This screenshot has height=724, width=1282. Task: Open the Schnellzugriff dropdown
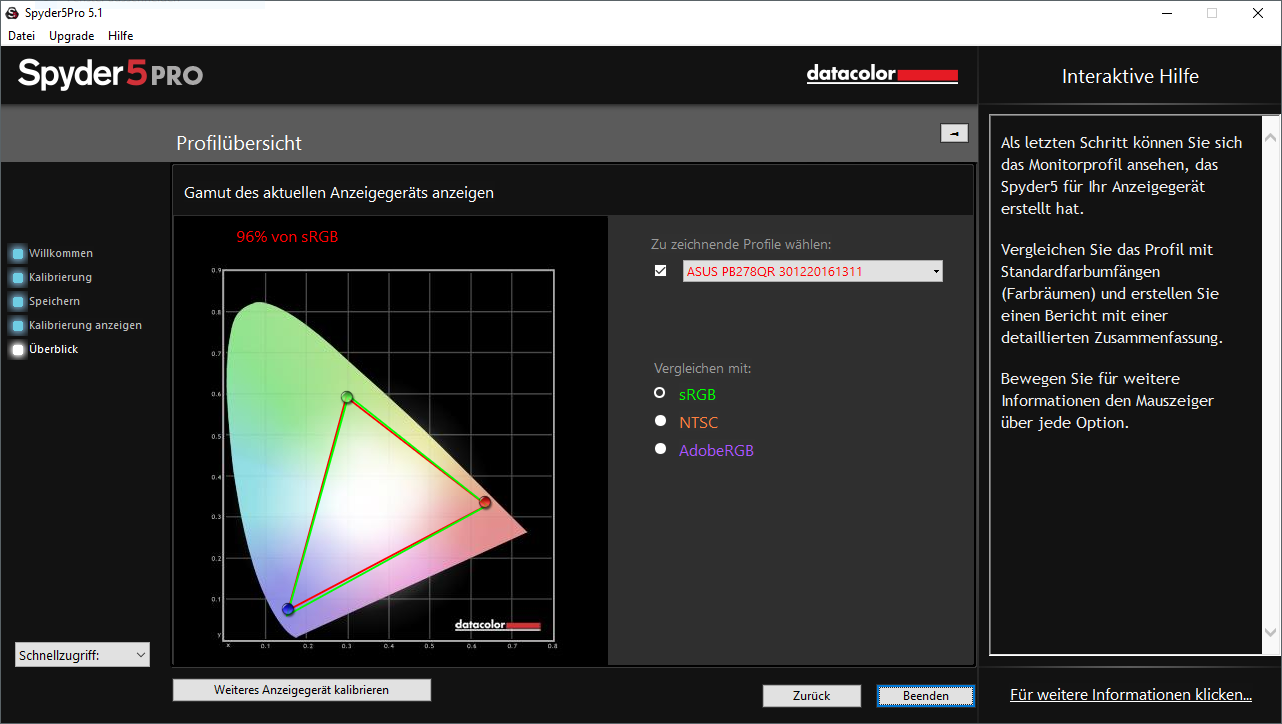[x=82, y=655]
